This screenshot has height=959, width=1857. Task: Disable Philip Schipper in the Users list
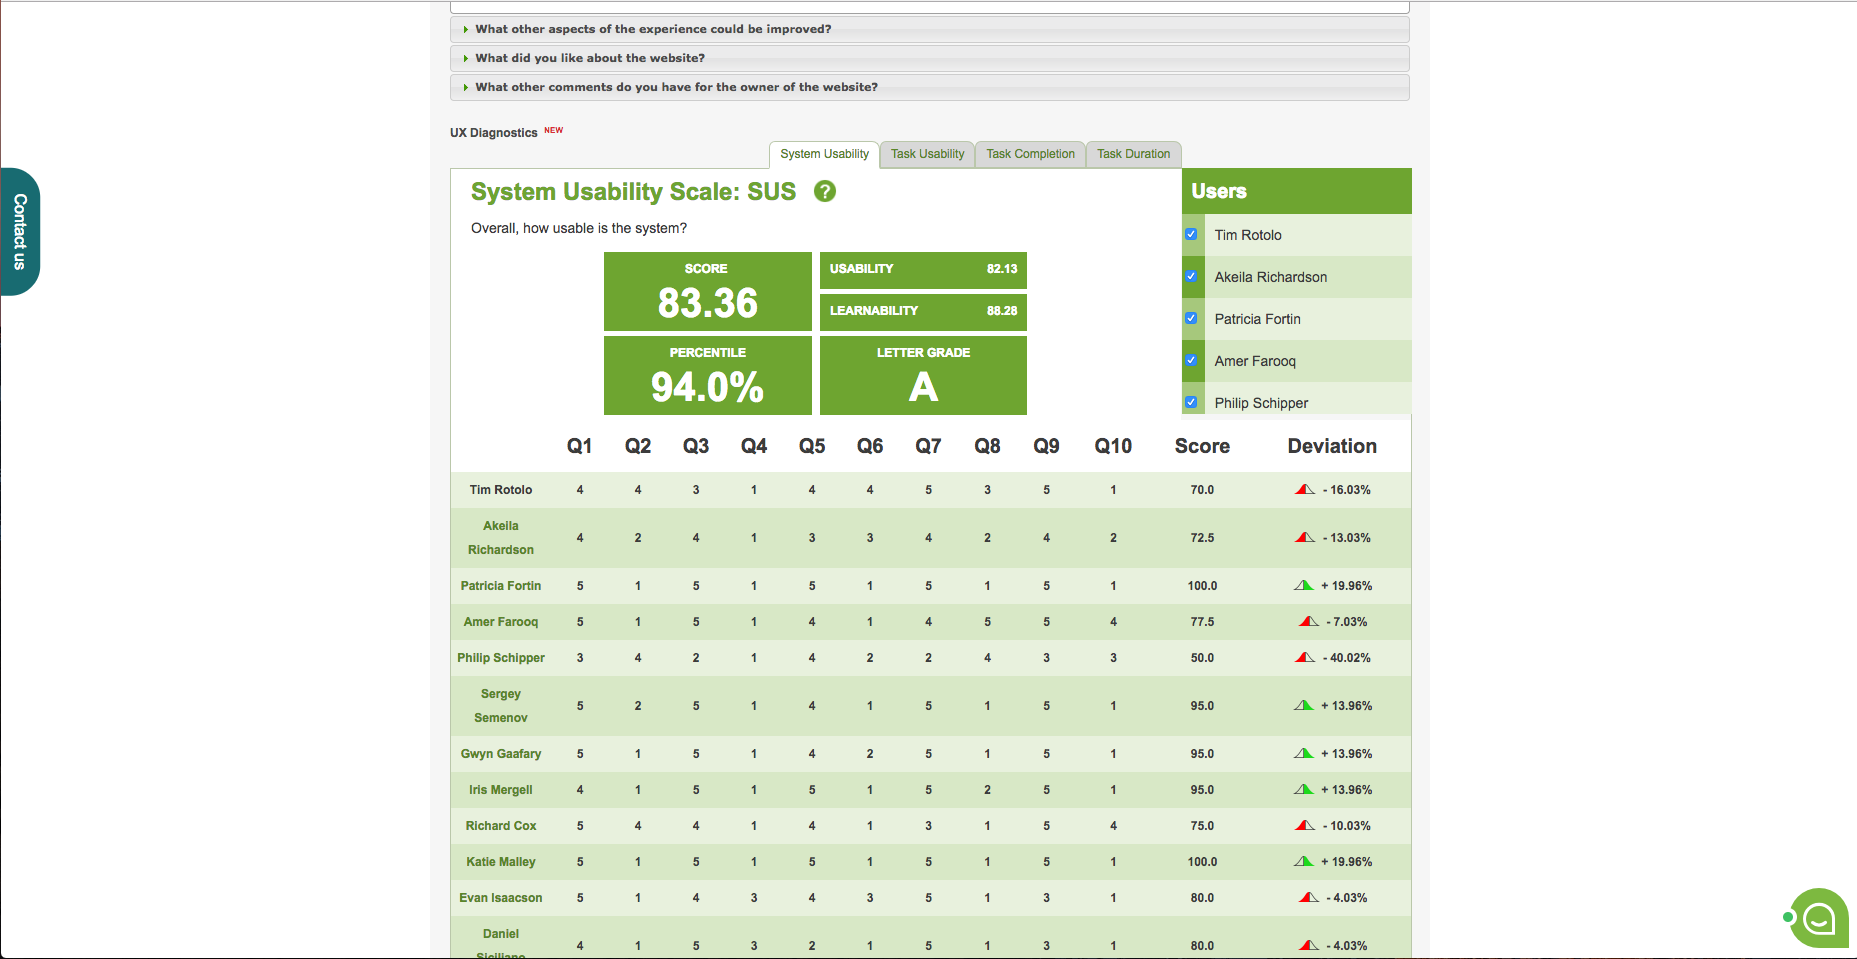click(1191, 401)
